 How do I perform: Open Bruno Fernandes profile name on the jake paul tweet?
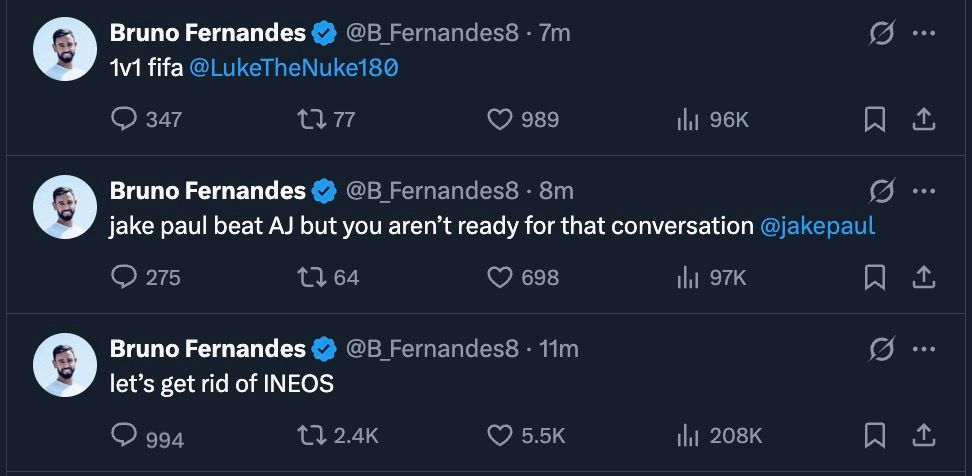tap(207, 191)
